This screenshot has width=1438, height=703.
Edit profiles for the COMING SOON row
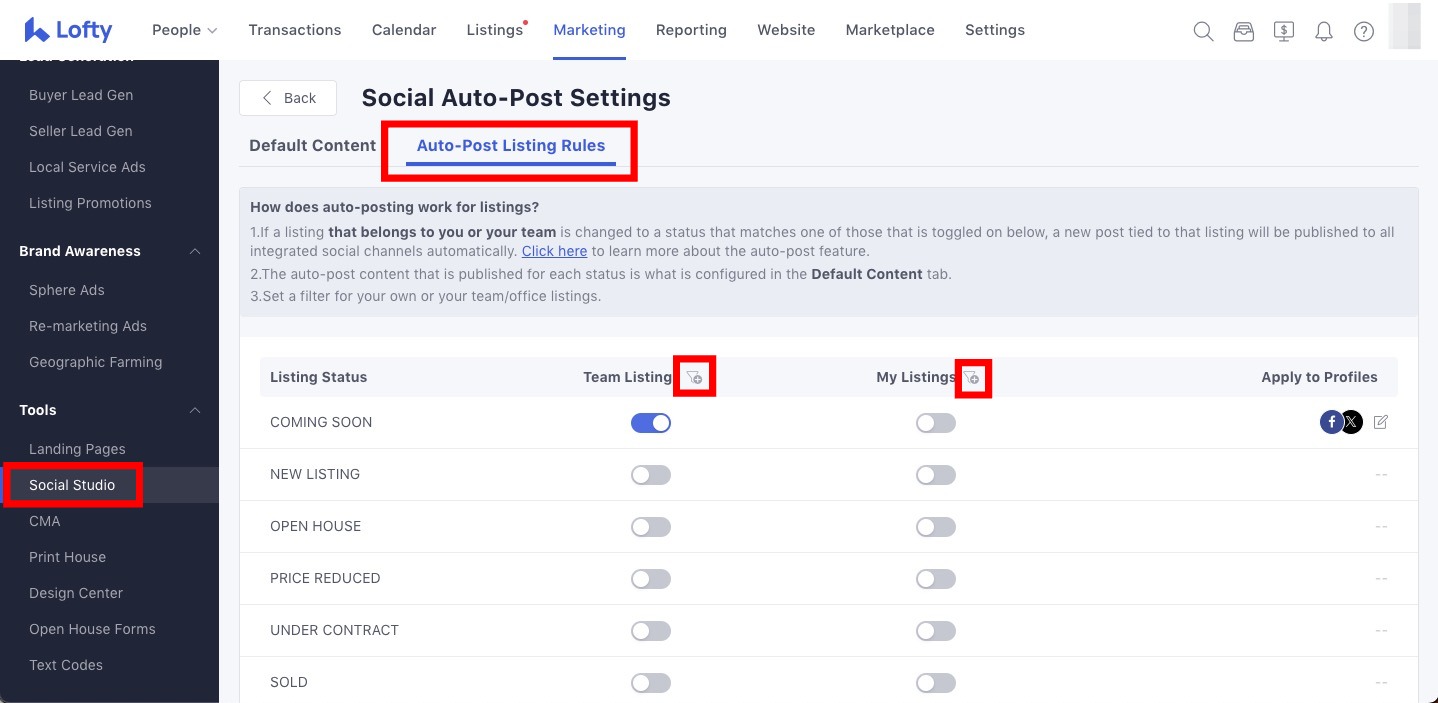(1381, 422)
